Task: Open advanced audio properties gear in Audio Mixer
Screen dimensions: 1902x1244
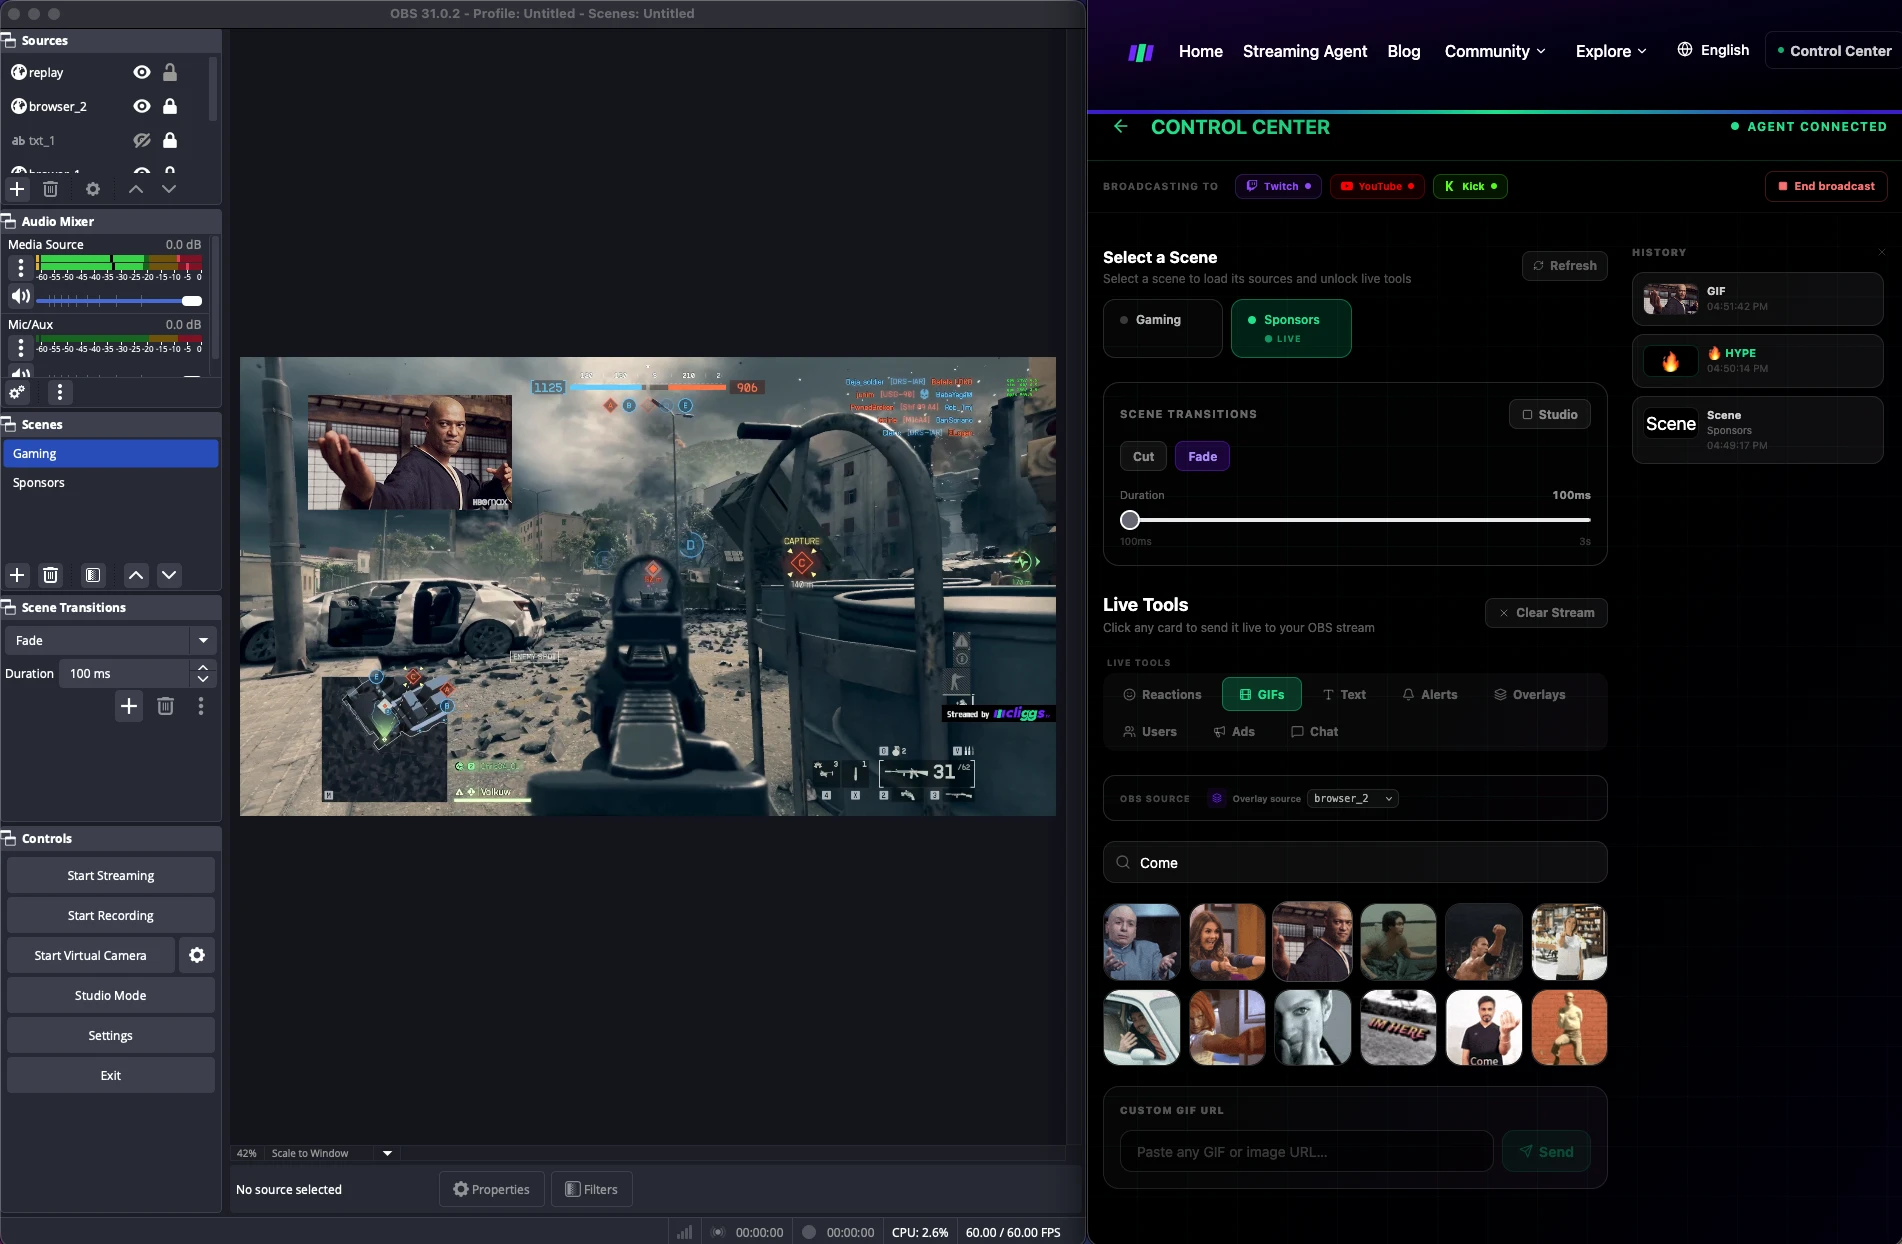Action: 18,392
